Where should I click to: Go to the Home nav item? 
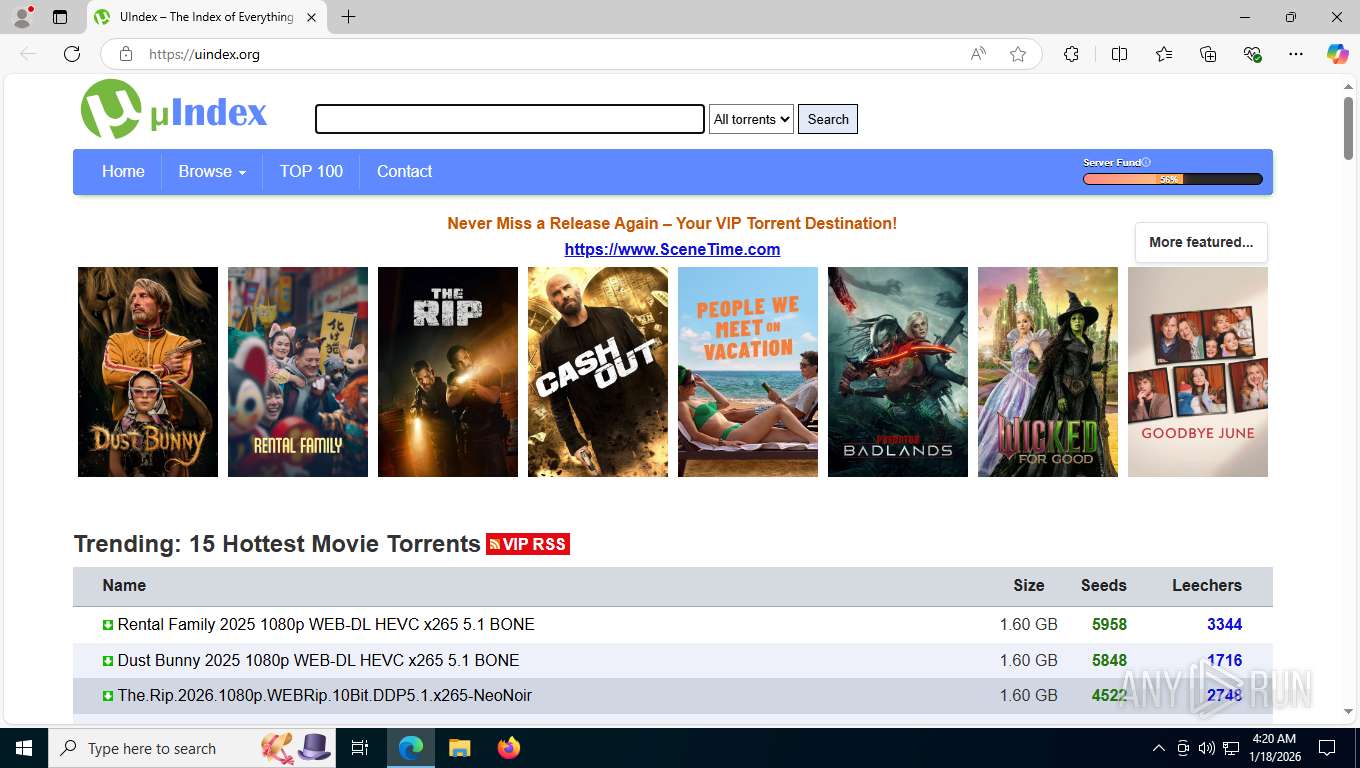pos(123,172)
